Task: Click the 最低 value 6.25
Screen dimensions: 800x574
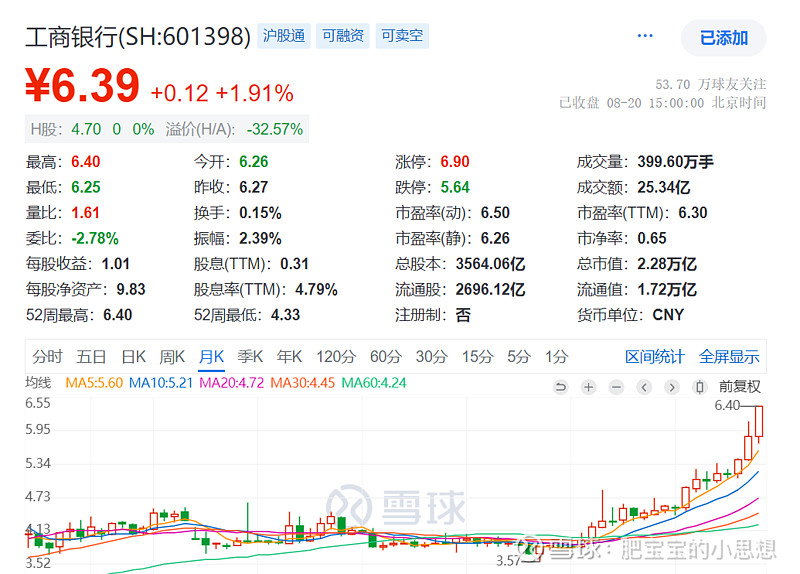Action: [86, 187]
